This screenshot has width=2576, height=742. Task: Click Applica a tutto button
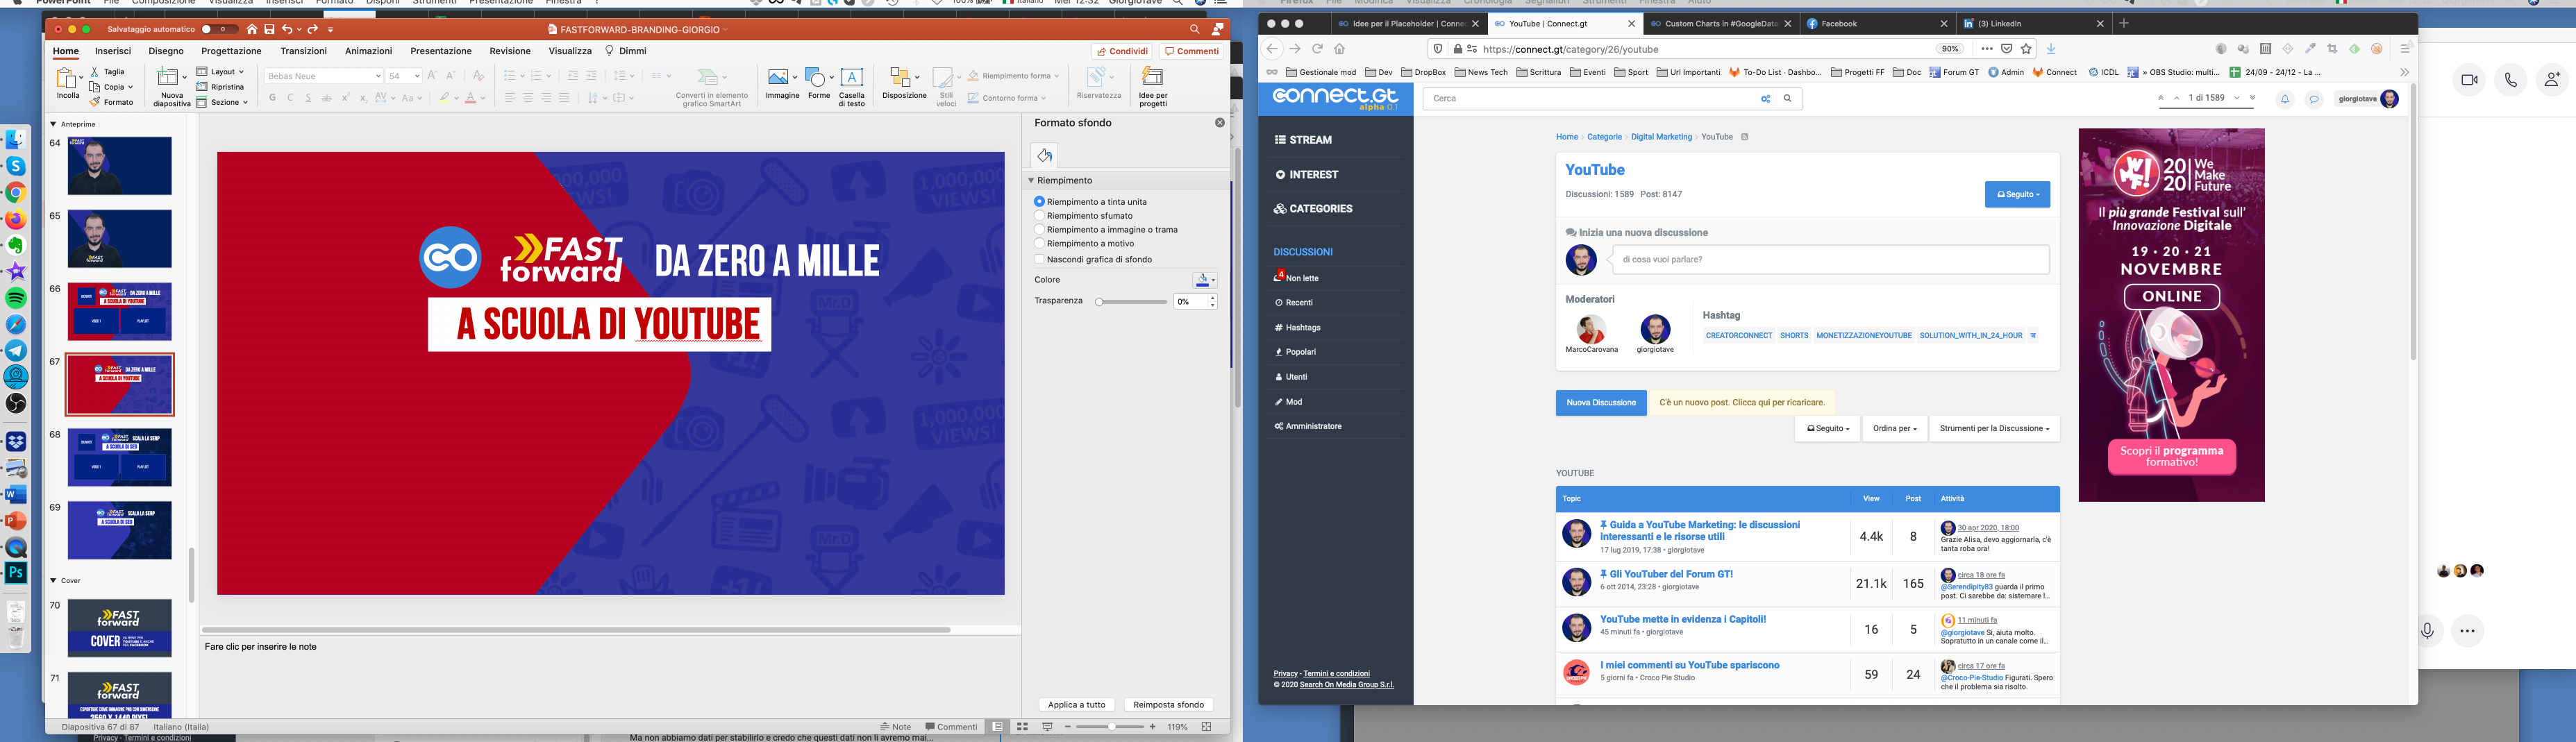(1076, 705)
